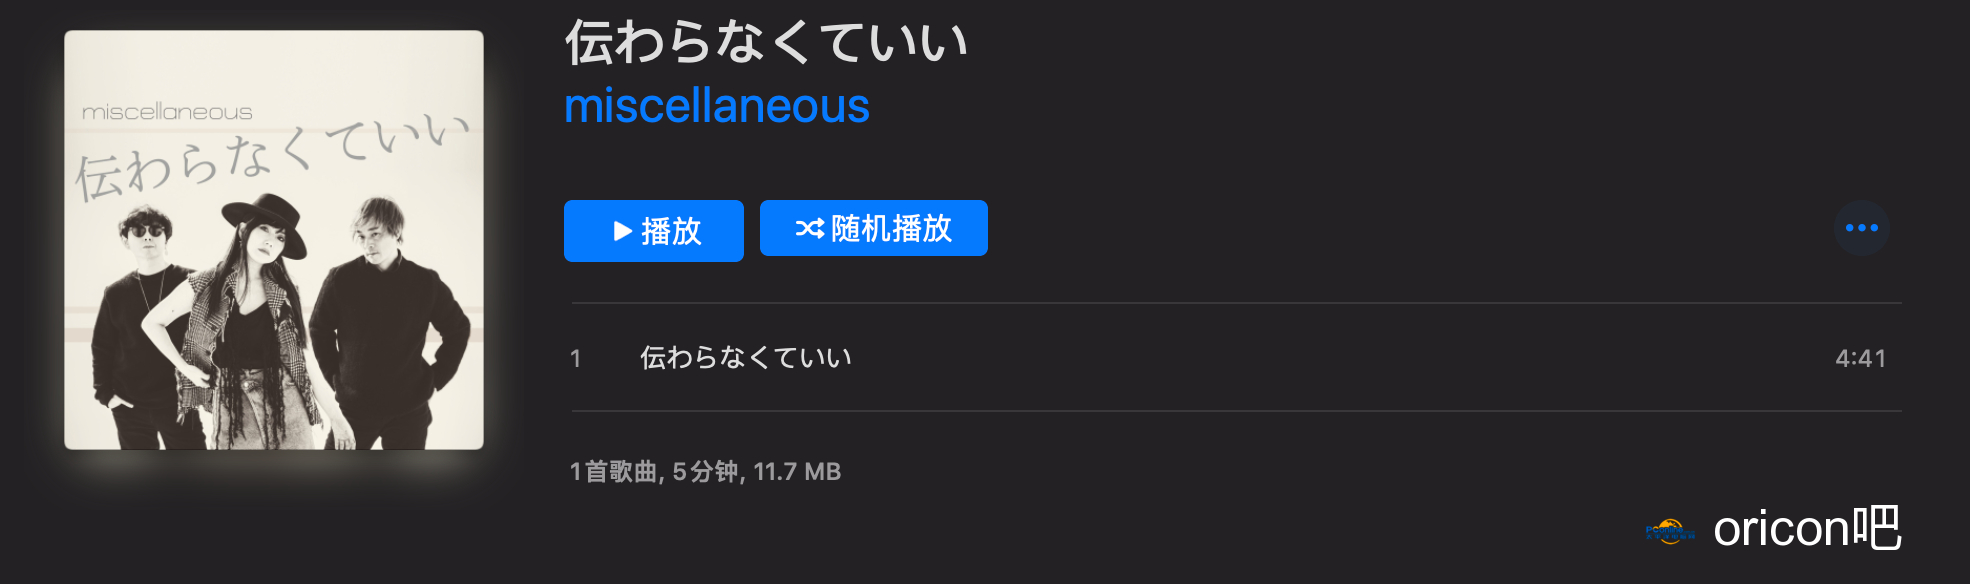Screen dimensions: 1970x584
Task: Open the three-dot more options menu
Action: 1861,228
